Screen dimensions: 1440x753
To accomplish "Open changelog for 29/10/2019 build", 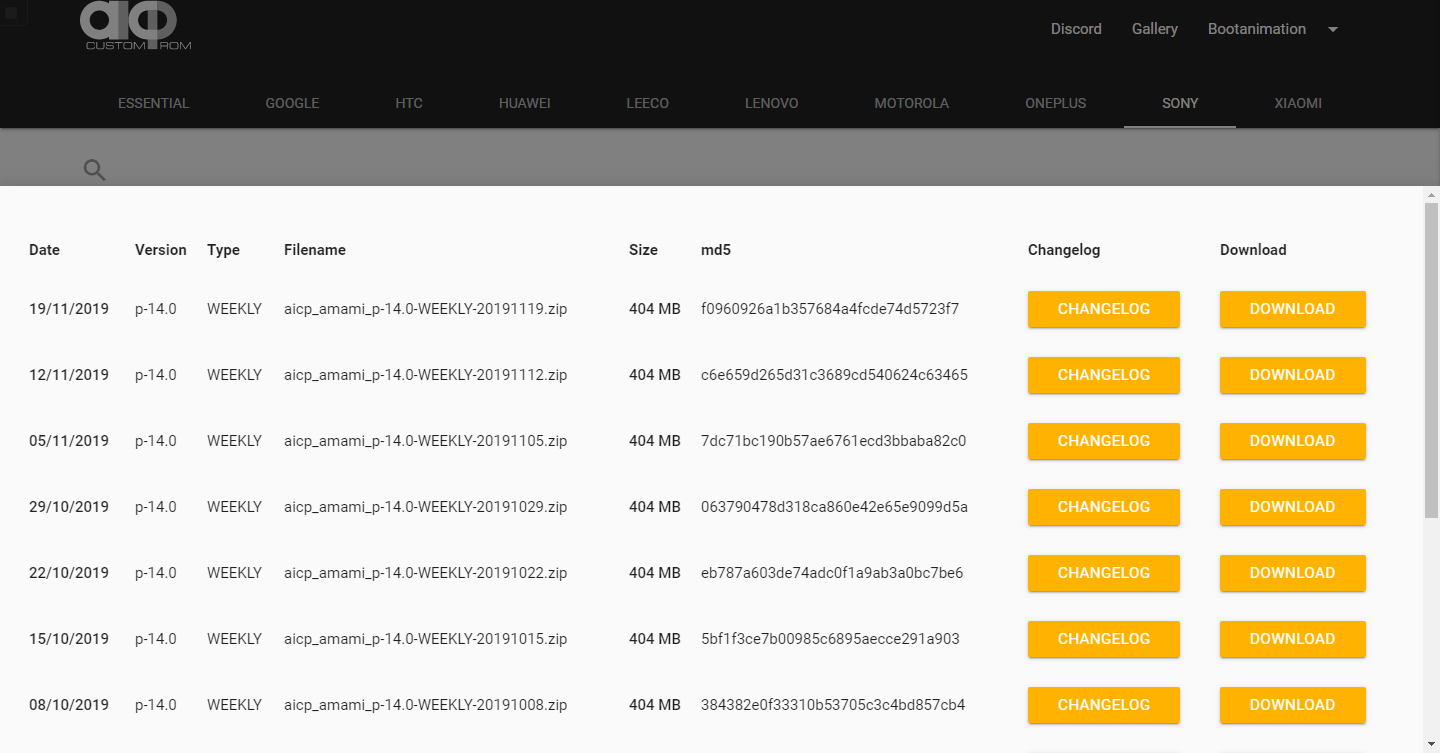I will 1104,507.
